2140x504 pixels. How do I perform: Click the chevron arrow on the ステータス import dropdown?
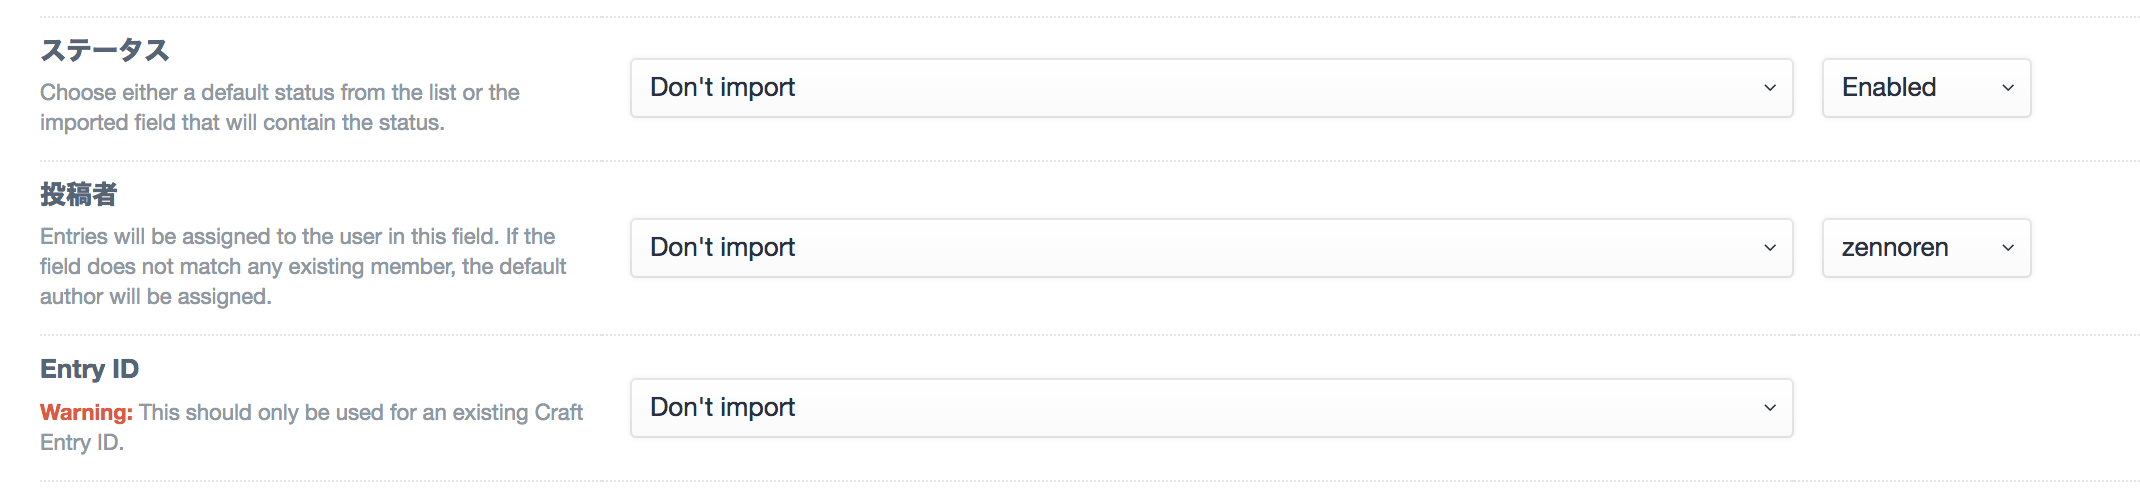click(x=1769, y=88)
